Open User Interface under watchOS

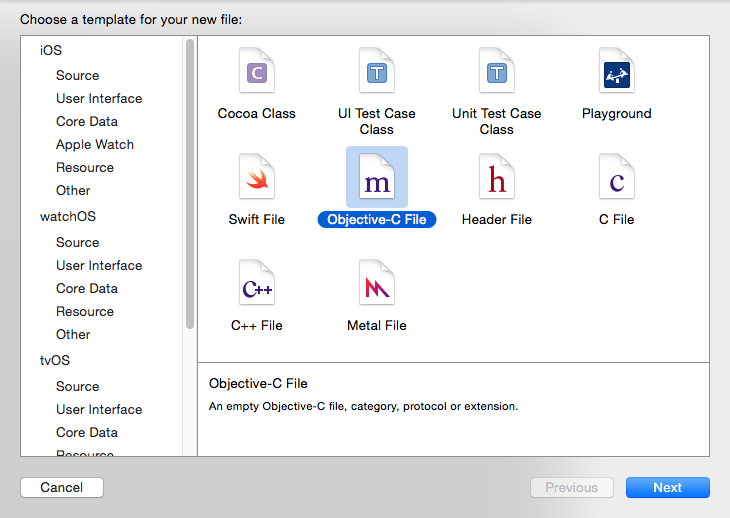tap(99, 265)
